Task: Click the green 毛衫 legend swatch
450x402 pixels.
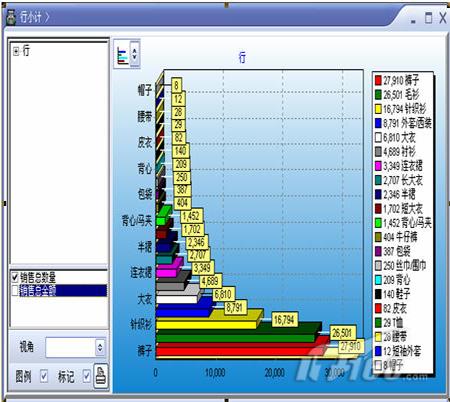Action: coord(378,95)
